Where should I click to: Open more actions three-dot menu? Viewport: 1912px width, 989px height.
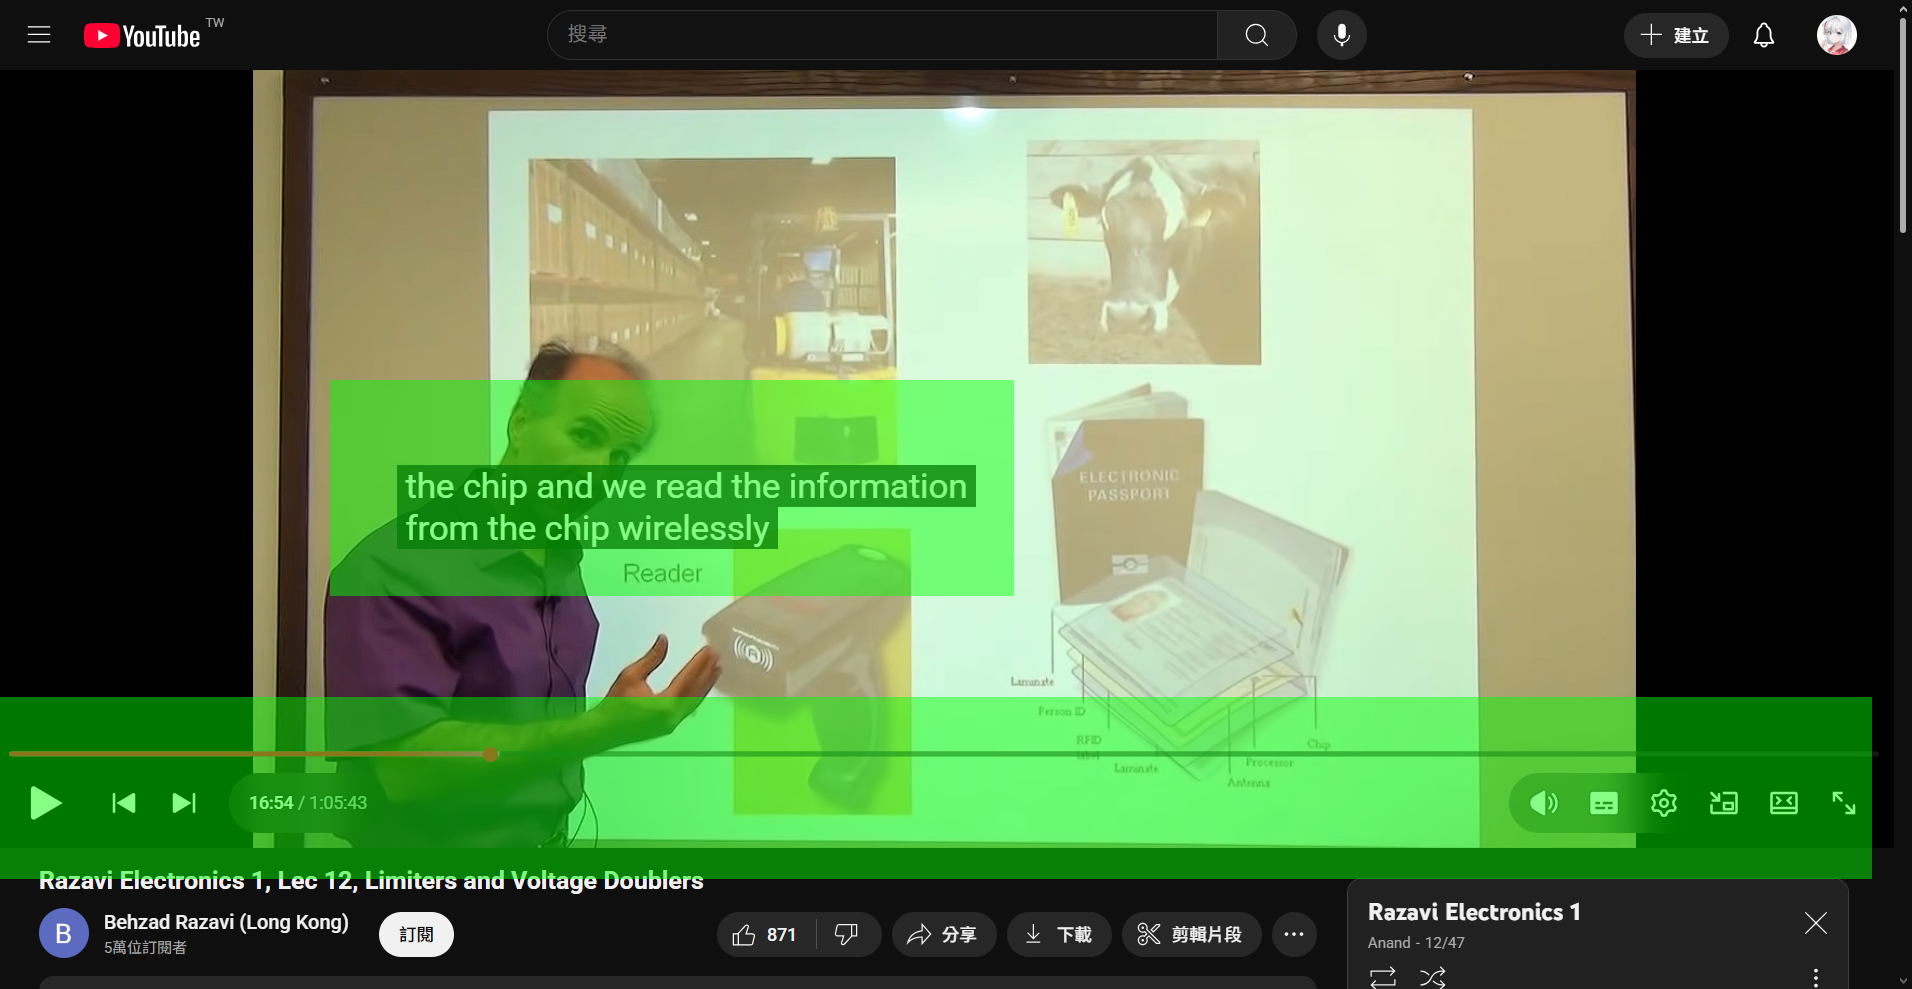click(1294, 934)
